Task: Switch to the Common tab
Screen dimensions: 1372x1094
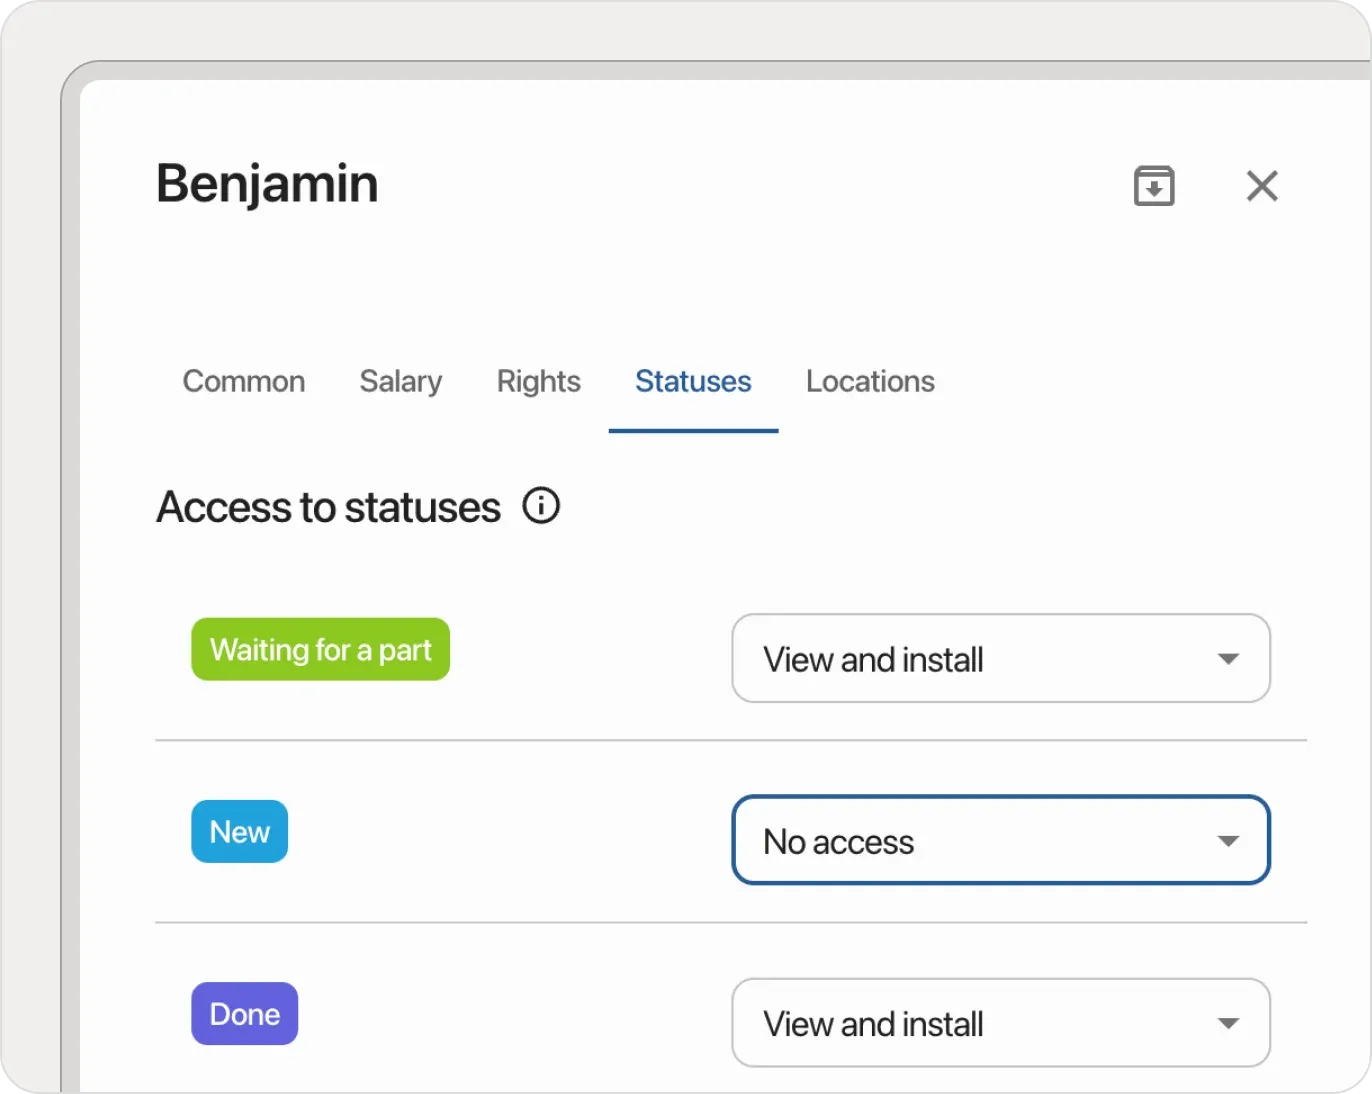Action: [243, 381]
